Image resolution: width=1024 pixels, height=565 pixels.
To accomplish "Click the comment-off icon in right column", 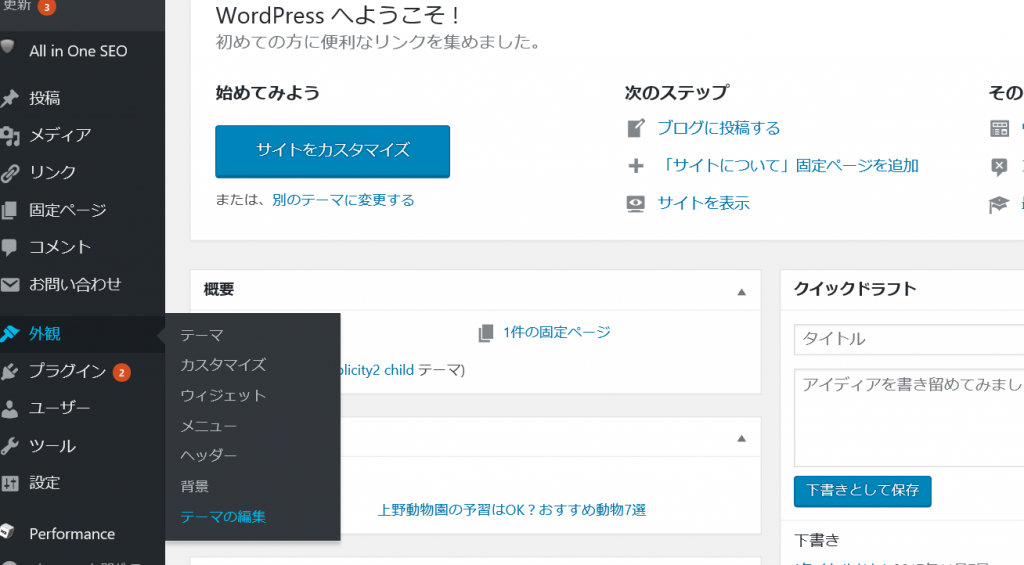I will pyautogui.click(x=999, y=167).
